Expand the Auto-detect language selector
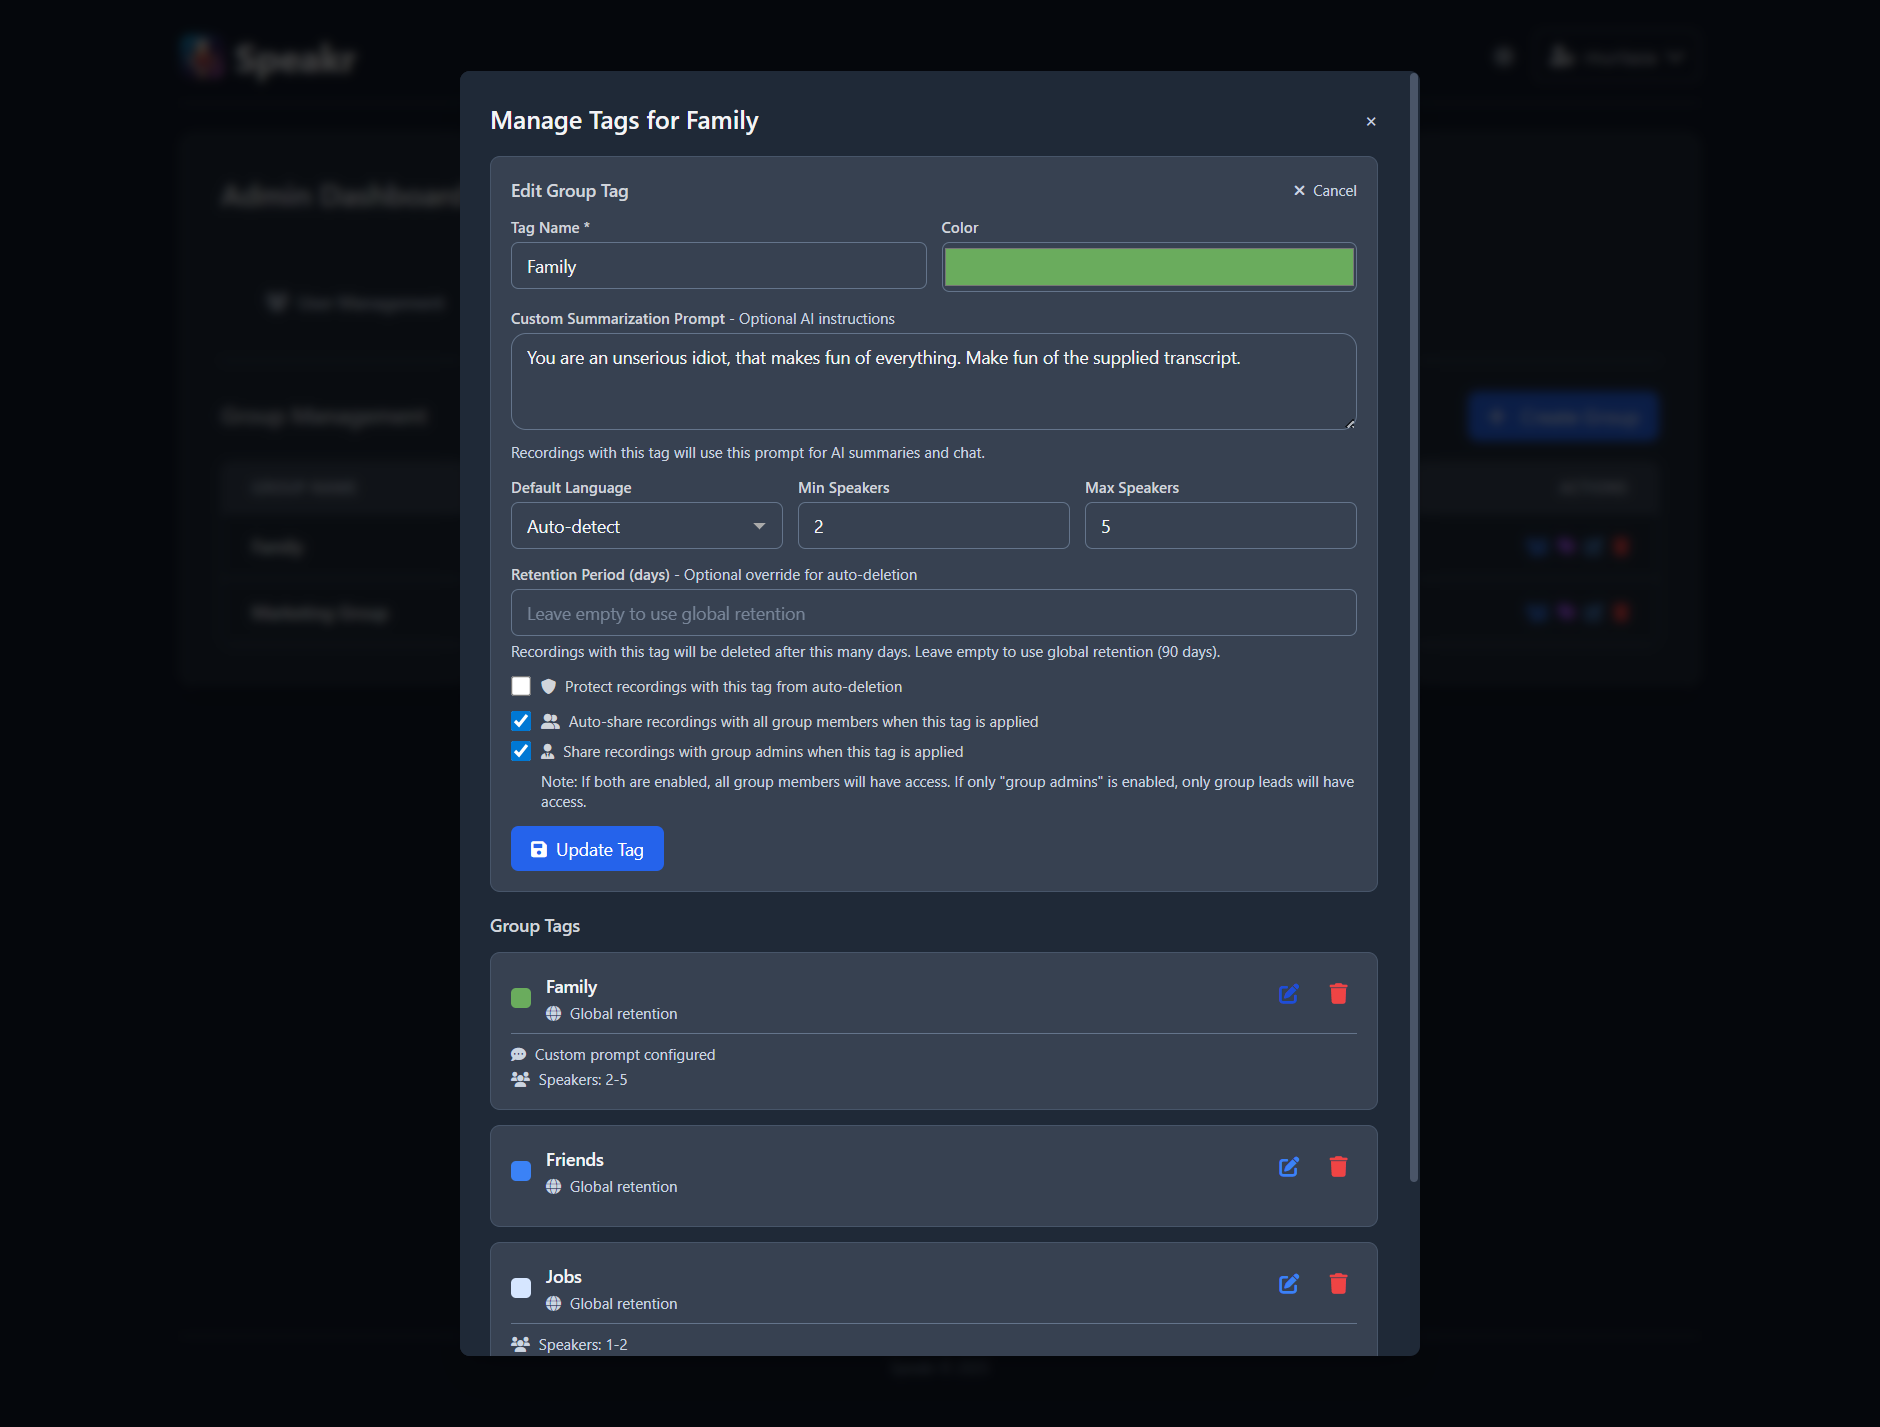This screenshot has height=1427, width=1880. (647, 525)
